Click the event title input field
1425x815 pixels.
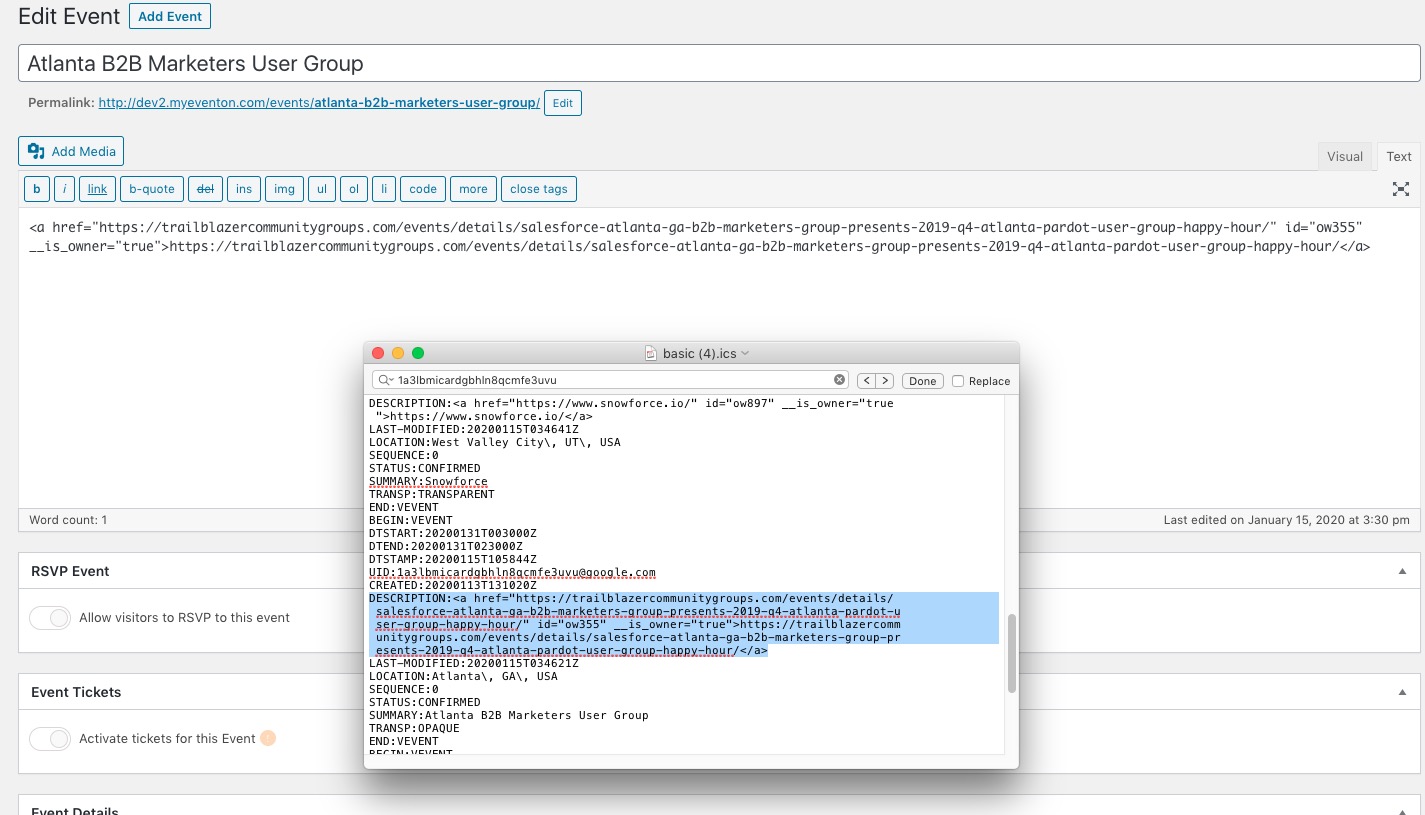coord(718,63)
